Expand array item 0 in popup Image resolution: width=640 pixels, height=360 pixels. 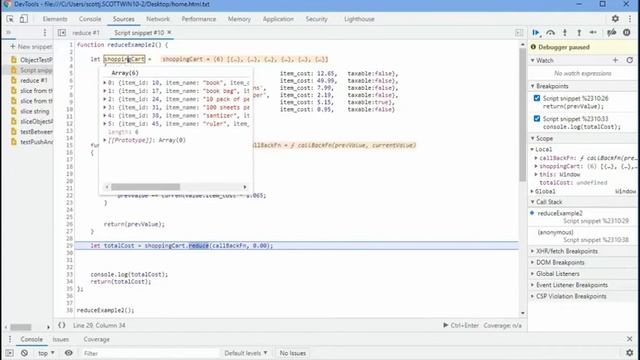click(105, 83)
